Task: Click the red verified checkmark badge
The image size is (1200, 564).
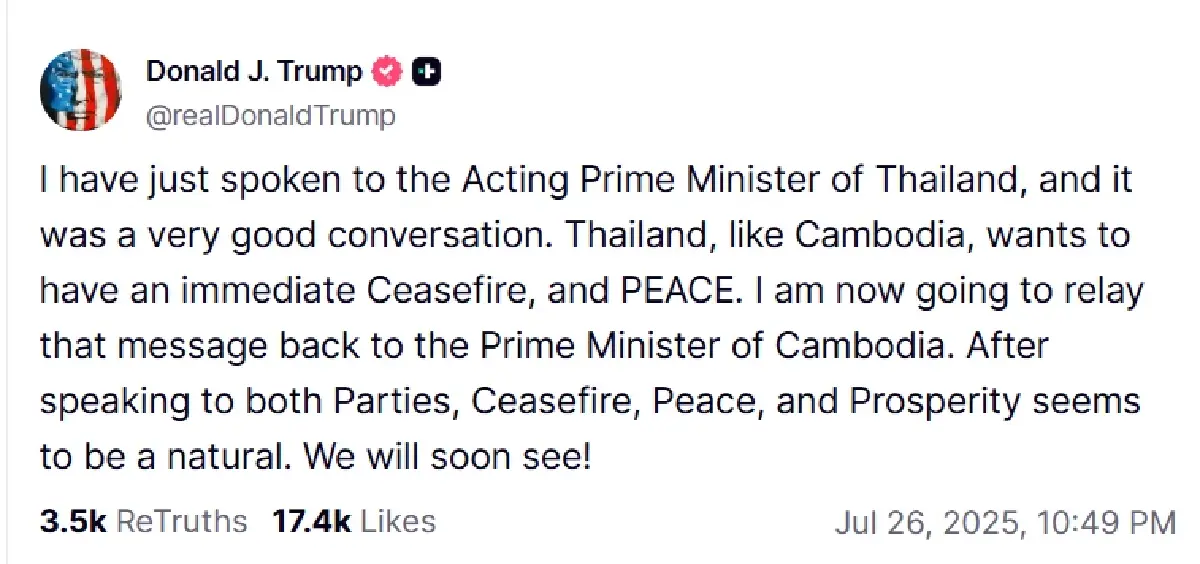Action: [x=387, y=72]
